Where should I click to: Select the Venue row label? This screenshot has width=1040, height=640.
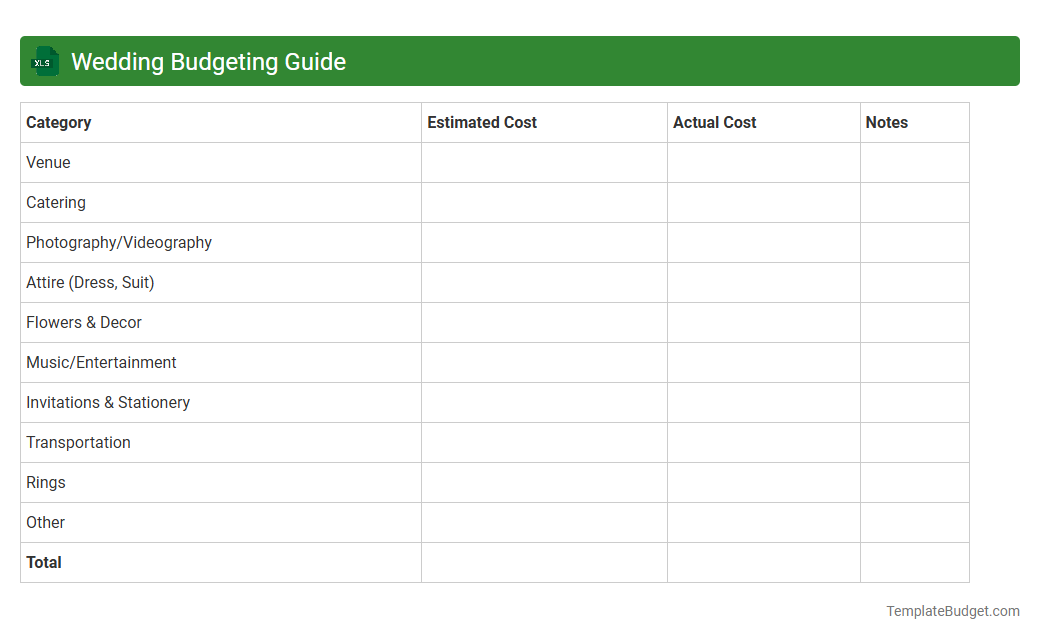[x=48, y=162]
